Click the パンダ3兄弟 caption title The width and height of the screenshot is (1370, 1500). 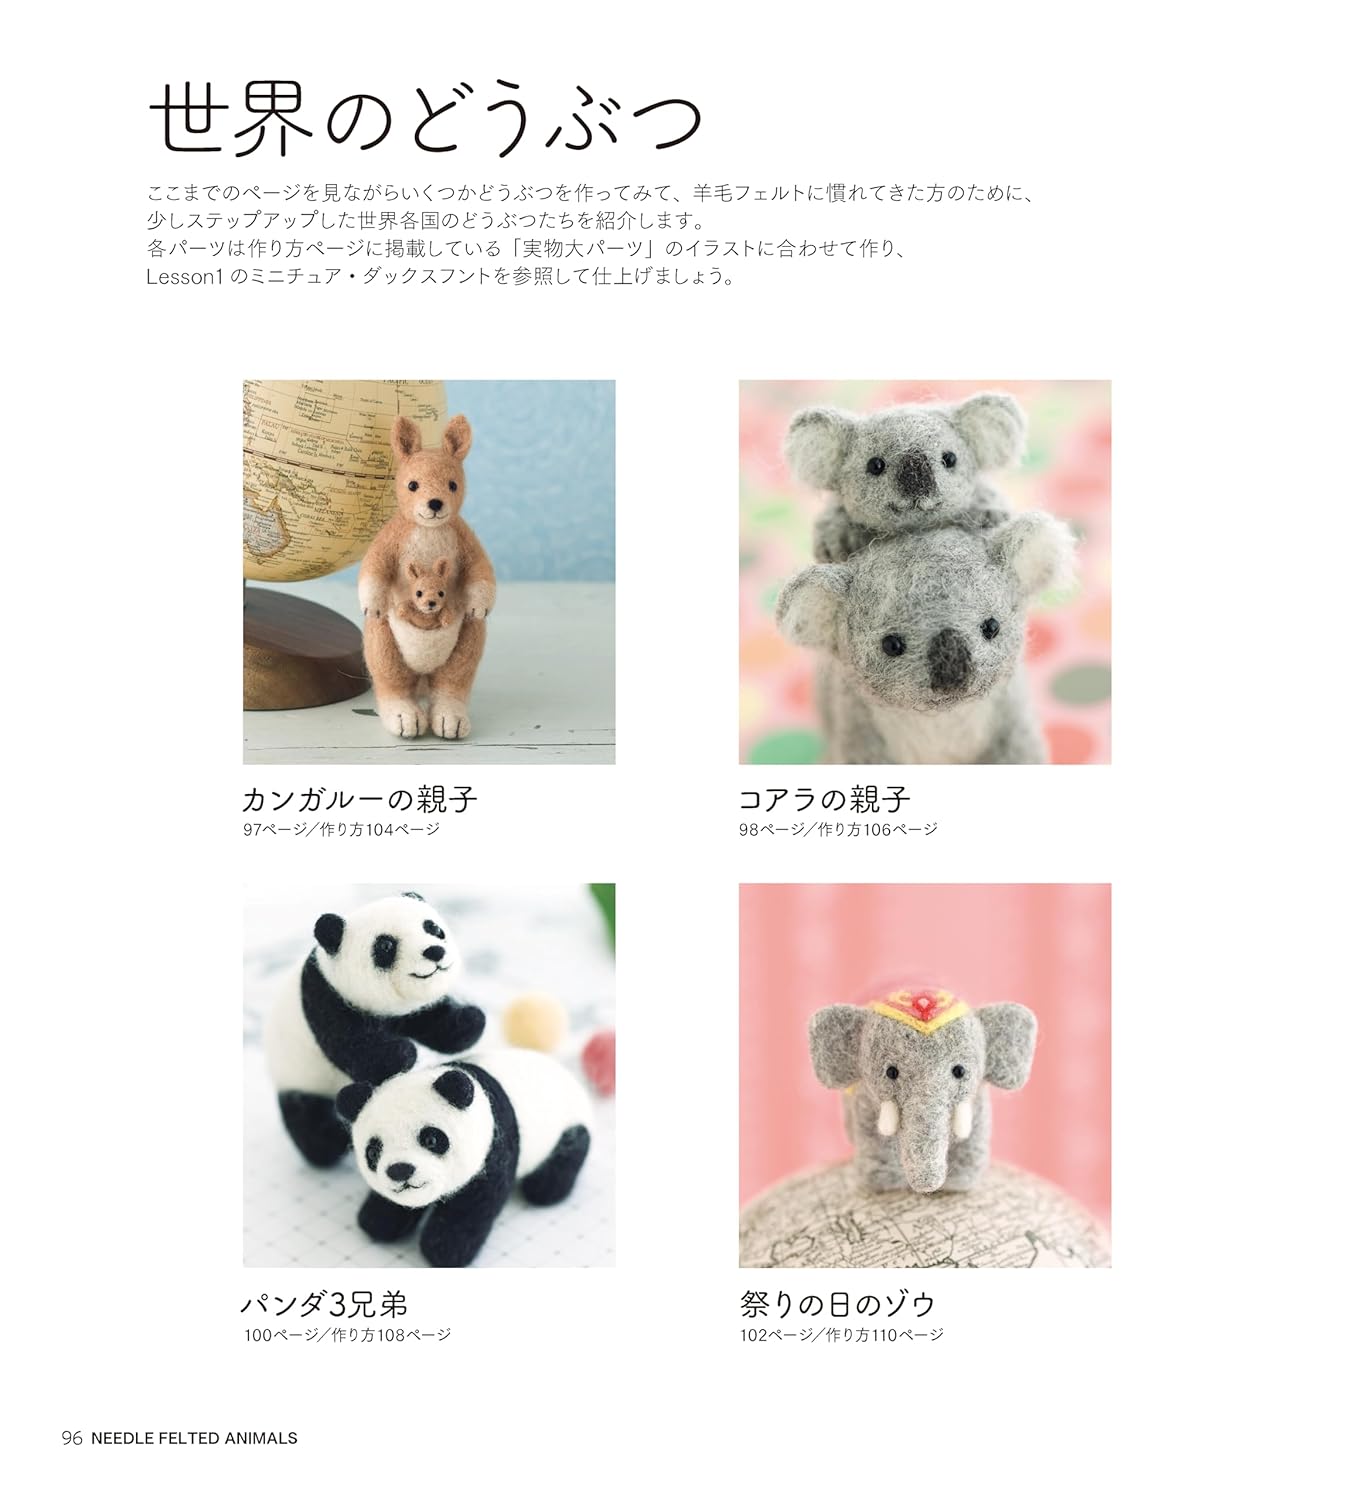[325, 1304]
